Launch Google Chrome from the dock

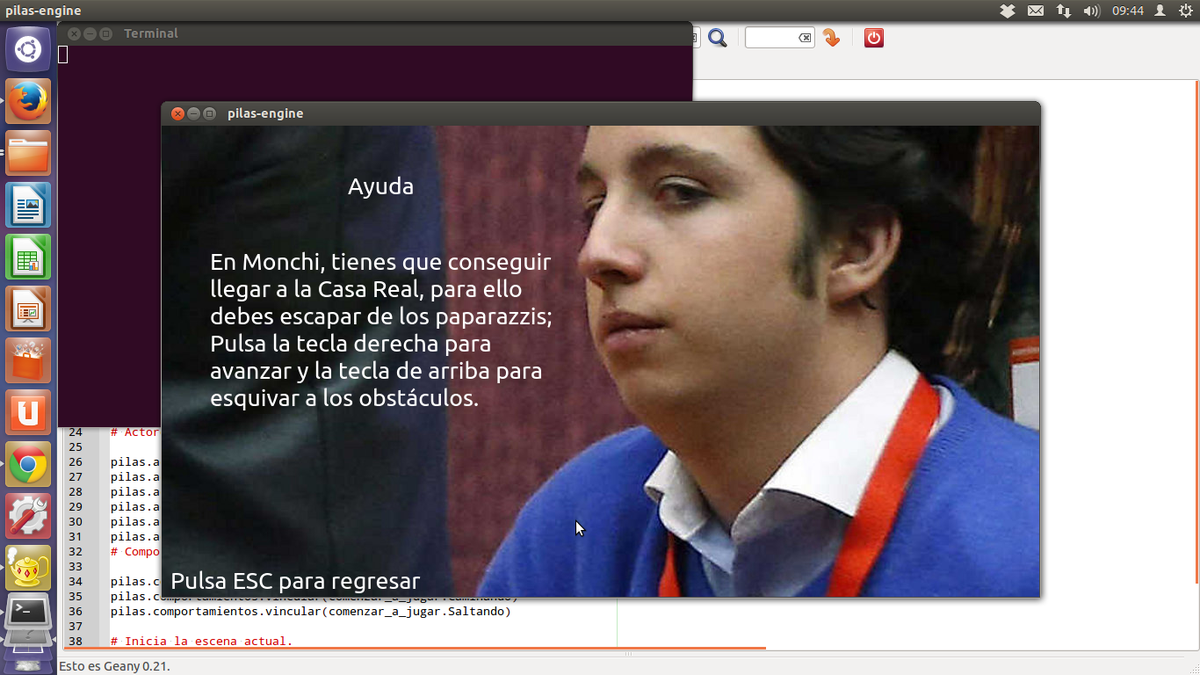coord(27,465)
